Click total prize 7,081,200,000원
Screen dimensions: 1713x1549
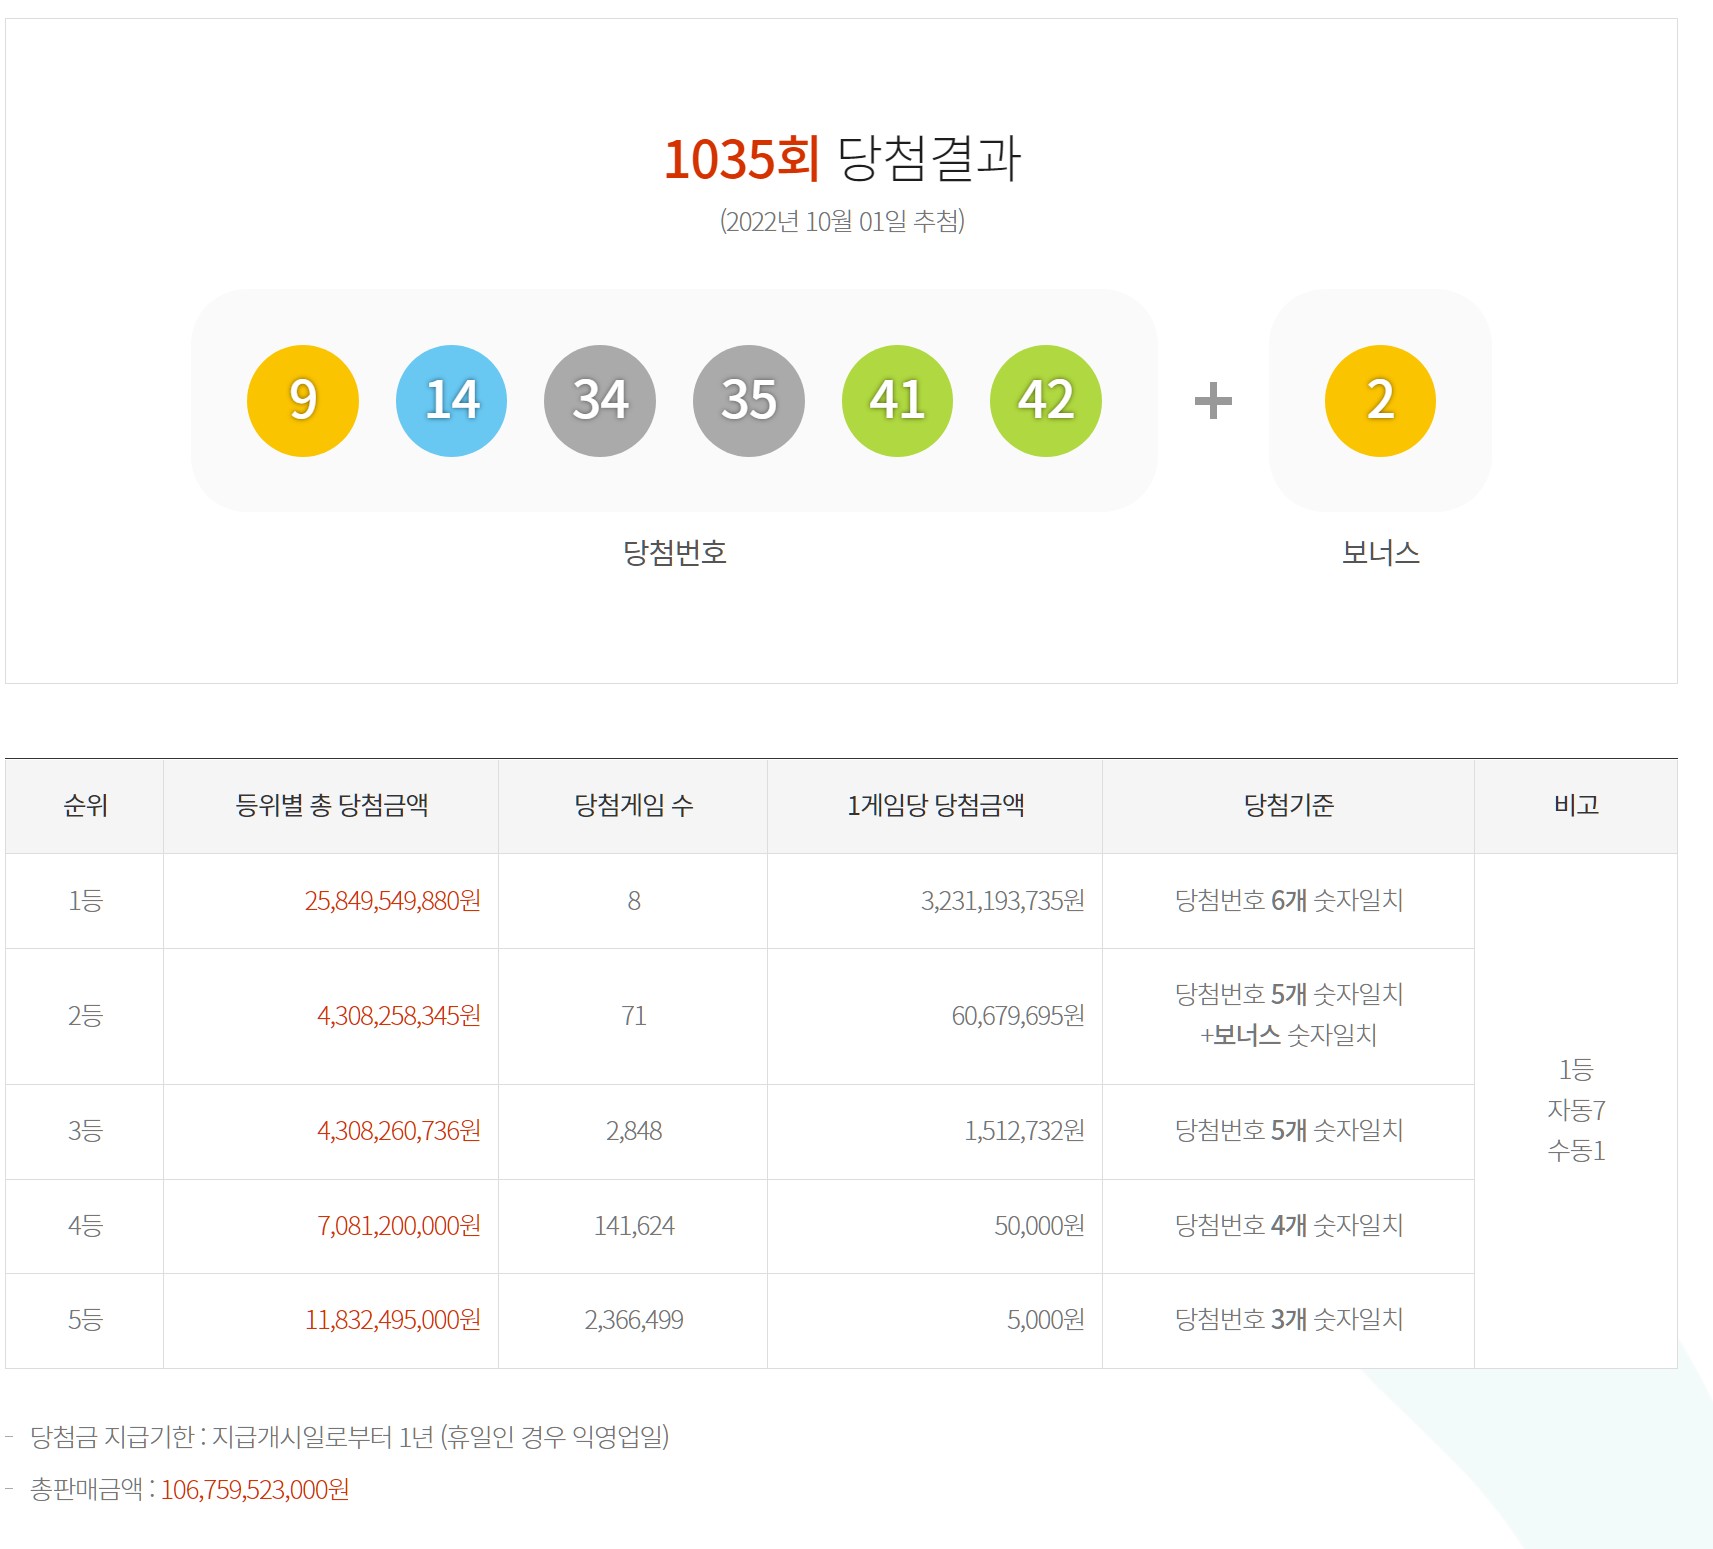[x=398, y=1226]
